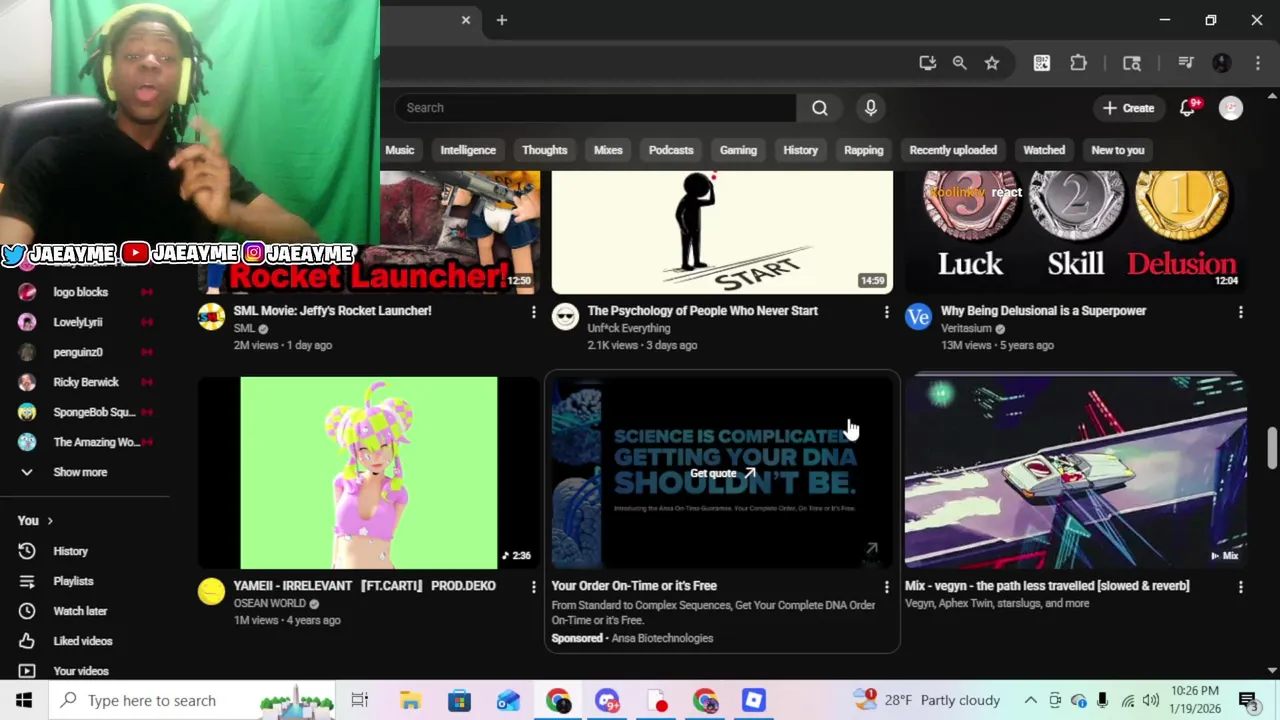Open the YouTube account avatar menu
This screenshot has height=720, width=1280.
(1231, 108)
